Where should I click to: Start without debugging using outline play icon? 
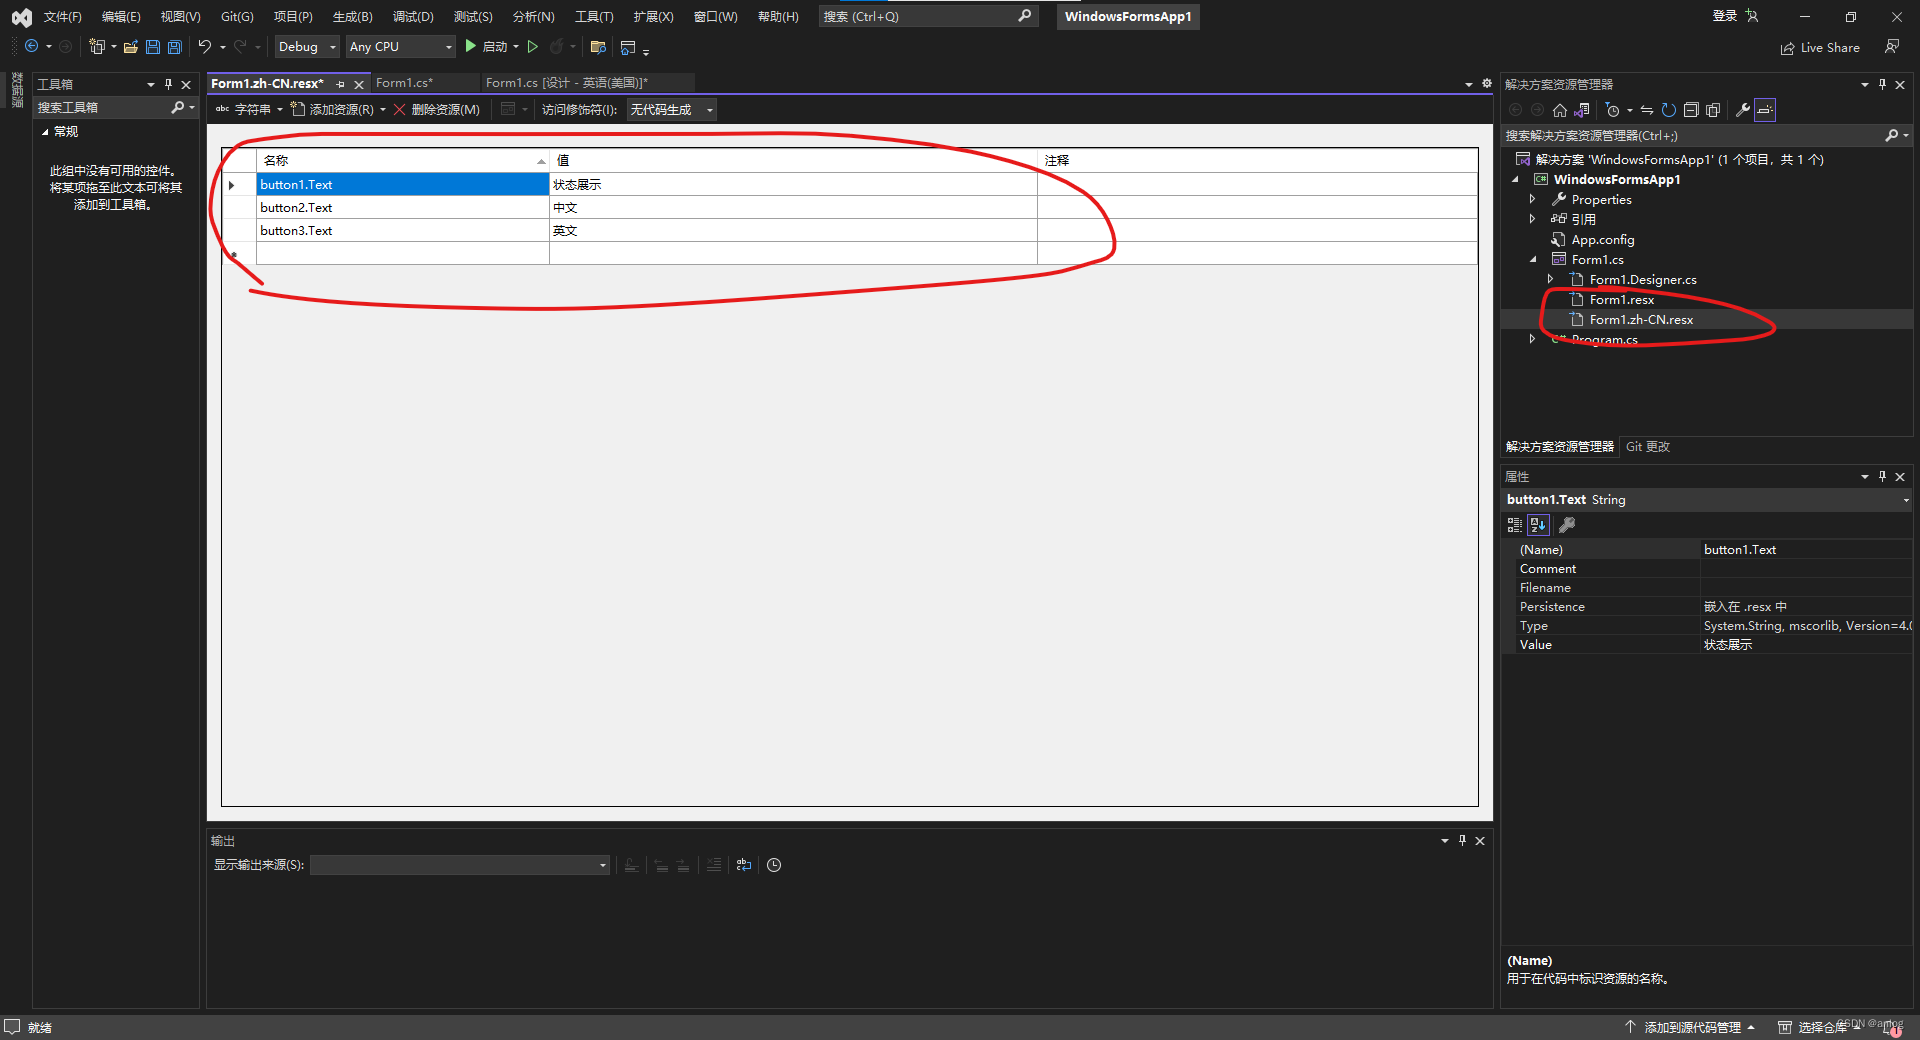(x=533, y=47)
